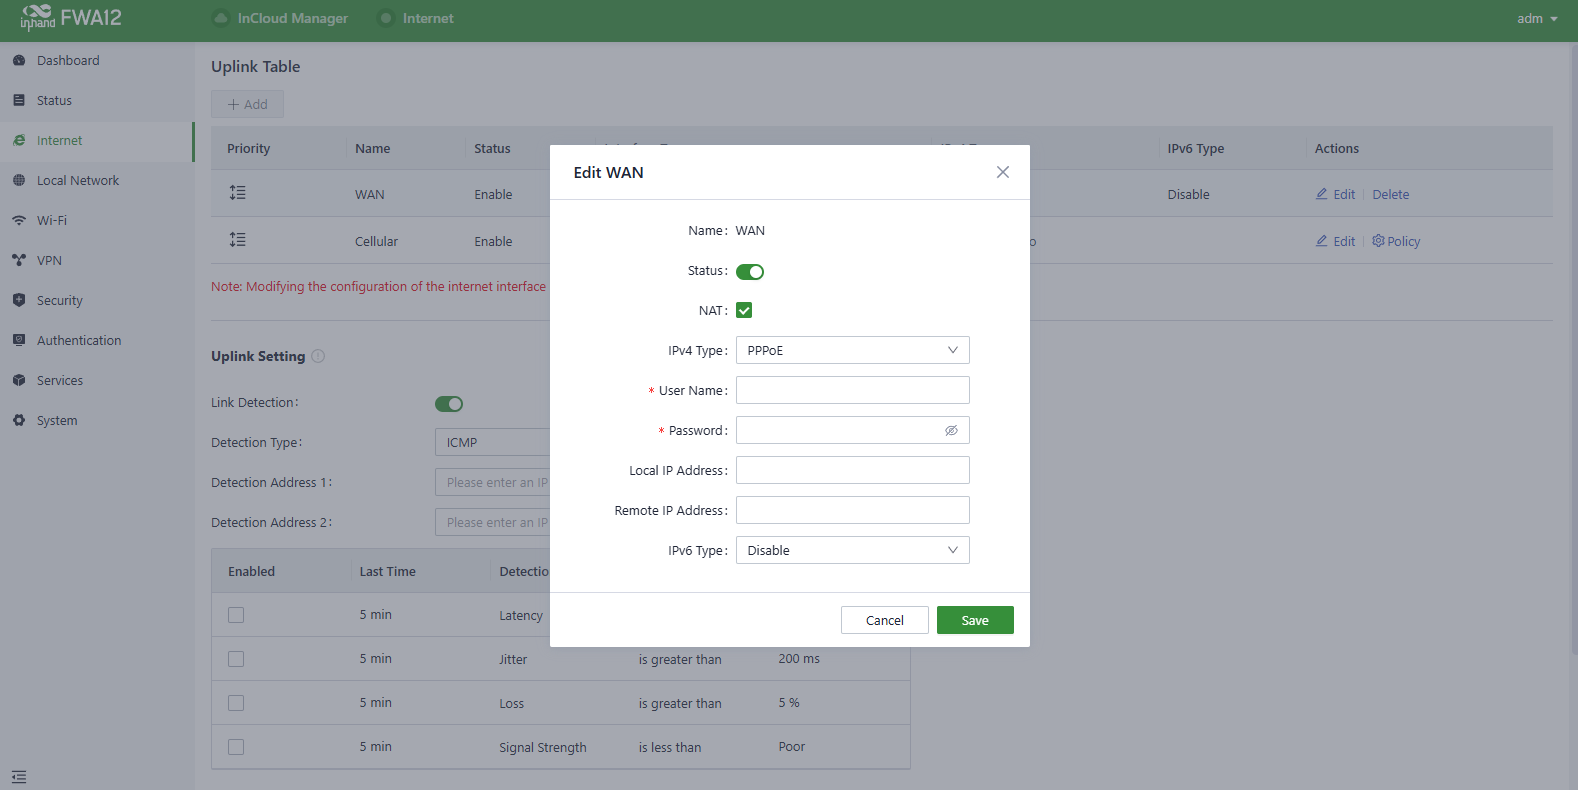
Task: Click the priority reorder icon for WAN row
Action: click(237, 193)
